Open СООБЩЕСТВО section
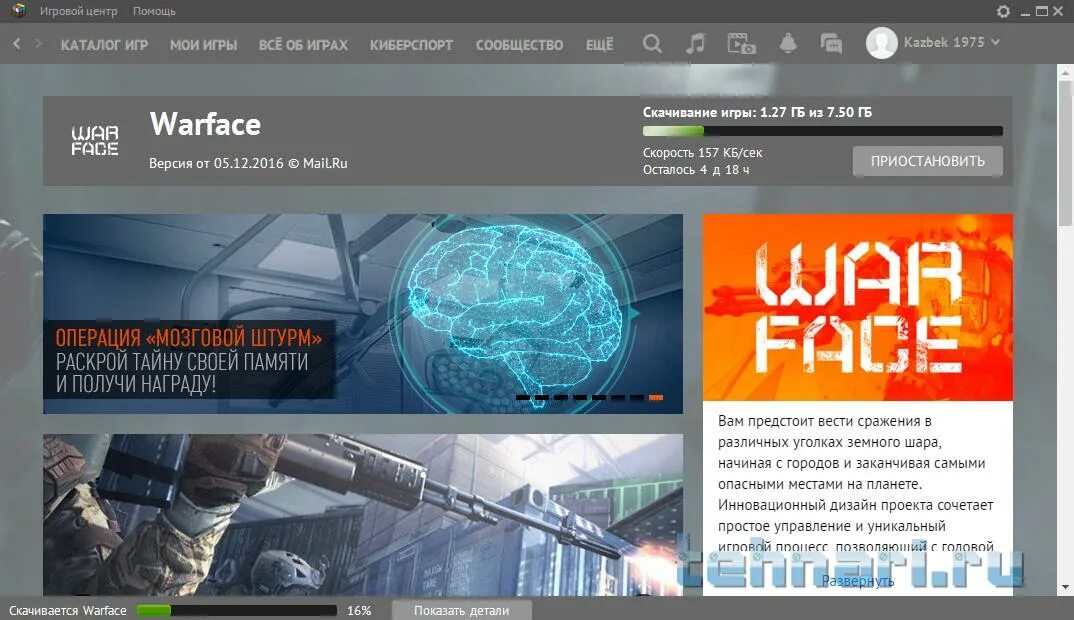 click(x=519, y=45)
